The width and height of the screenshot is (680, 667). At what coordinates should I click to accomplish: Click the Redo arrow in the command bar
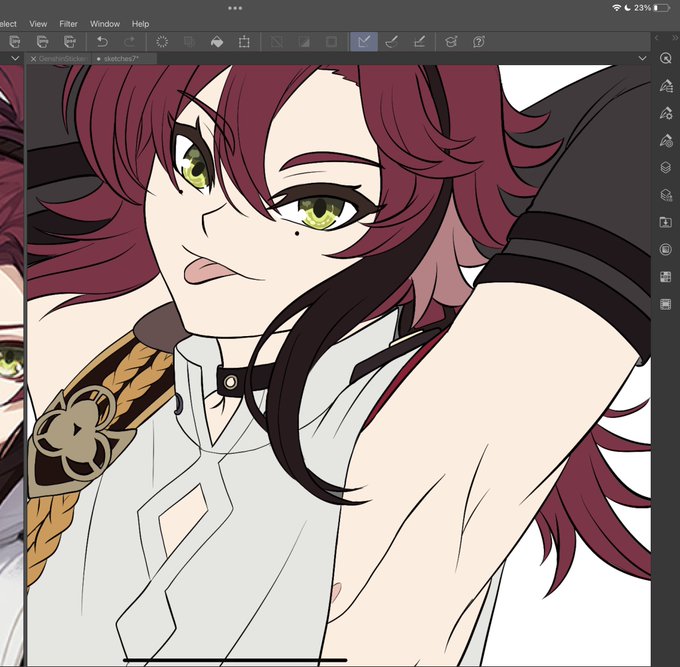click(x=129, y=42)
